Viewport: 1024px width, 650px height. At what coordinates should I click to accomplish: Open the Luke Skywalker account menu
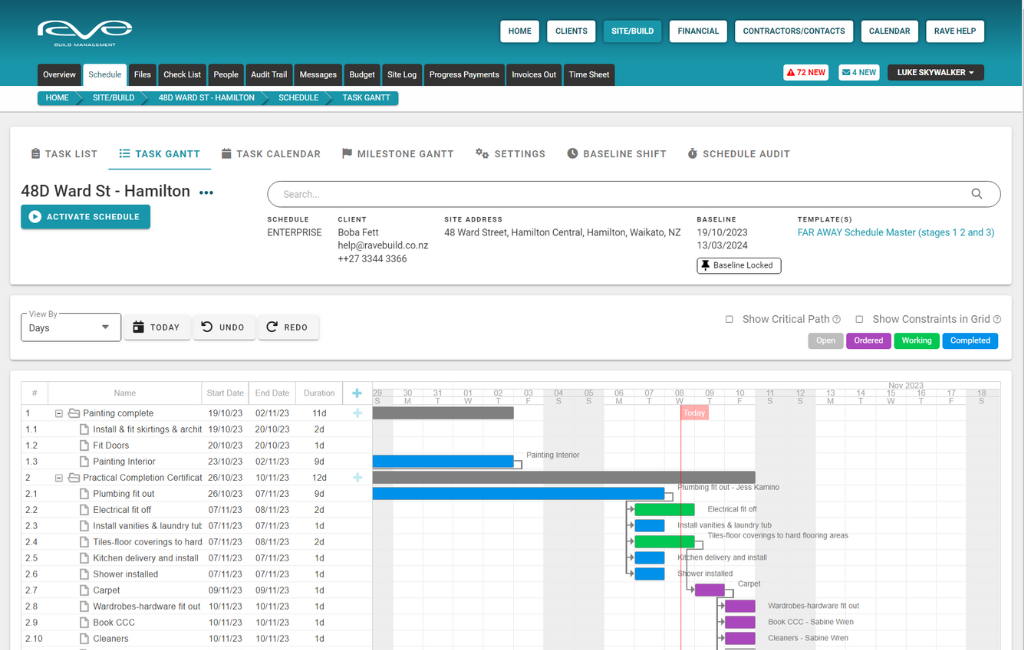coord(935,72)
